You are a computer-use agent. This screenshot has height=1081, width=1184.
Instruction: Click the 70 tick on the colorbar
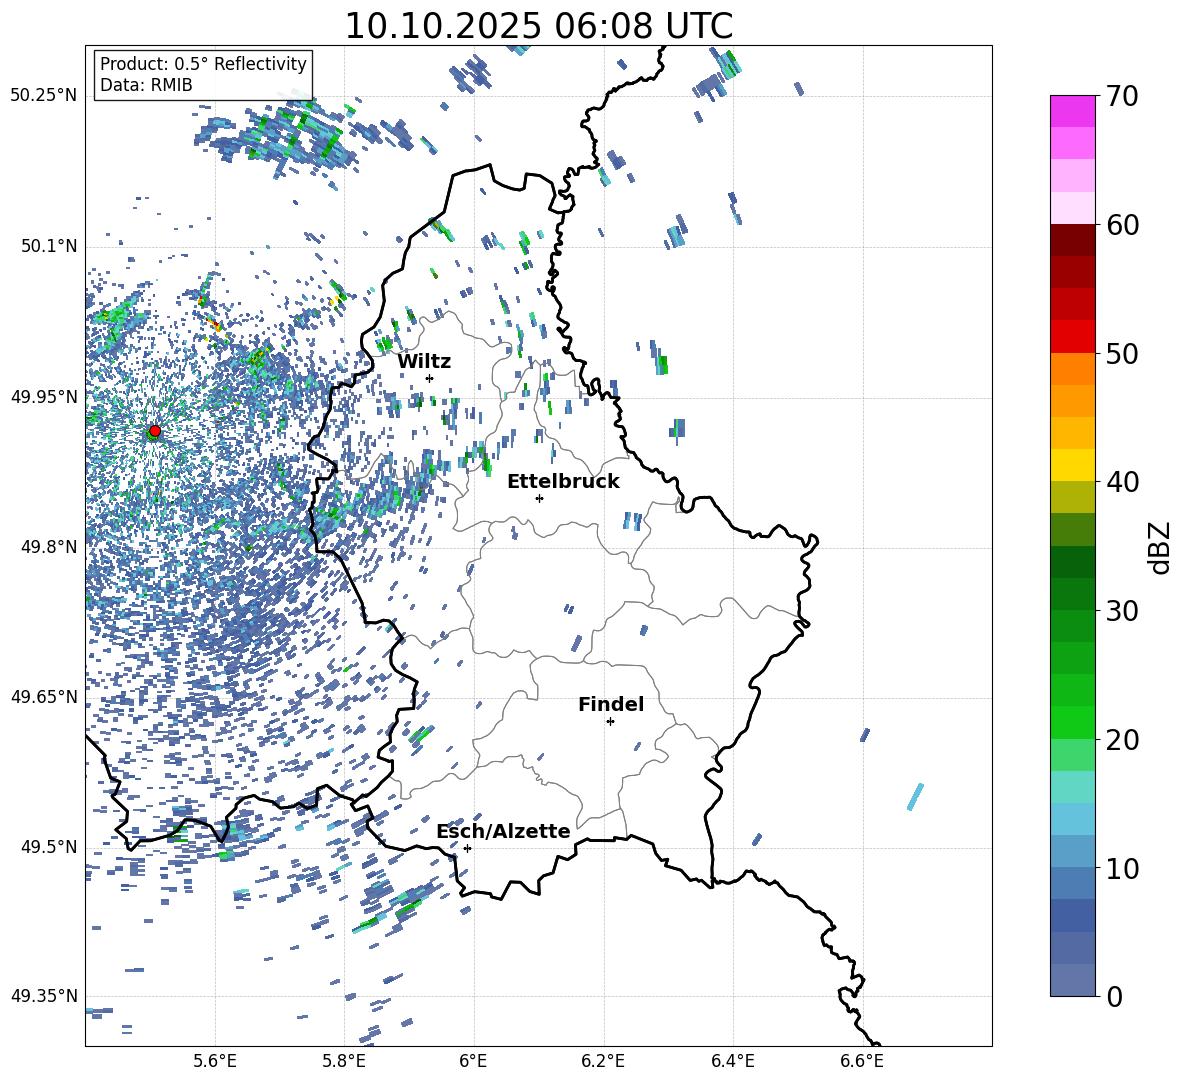pos(1121,96)
